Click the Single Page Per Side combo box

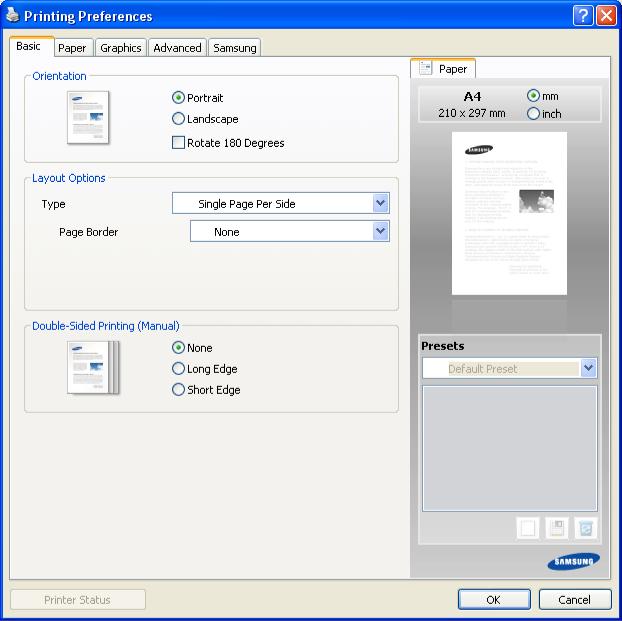pos(281,203)
